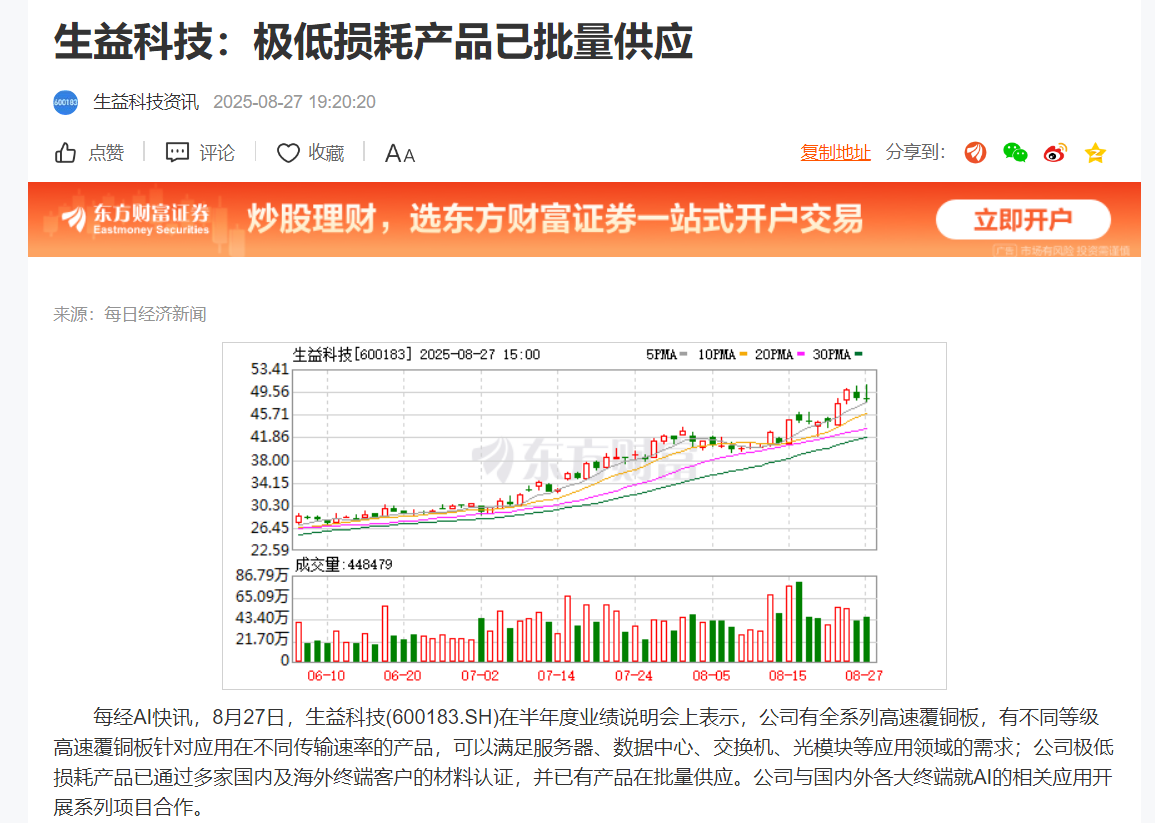The width and height of the screenshot is (1155, 823).
Task: Click the Eastmoney Securities logo in banner
Action: pyautogui.click(x=136, y=219)
